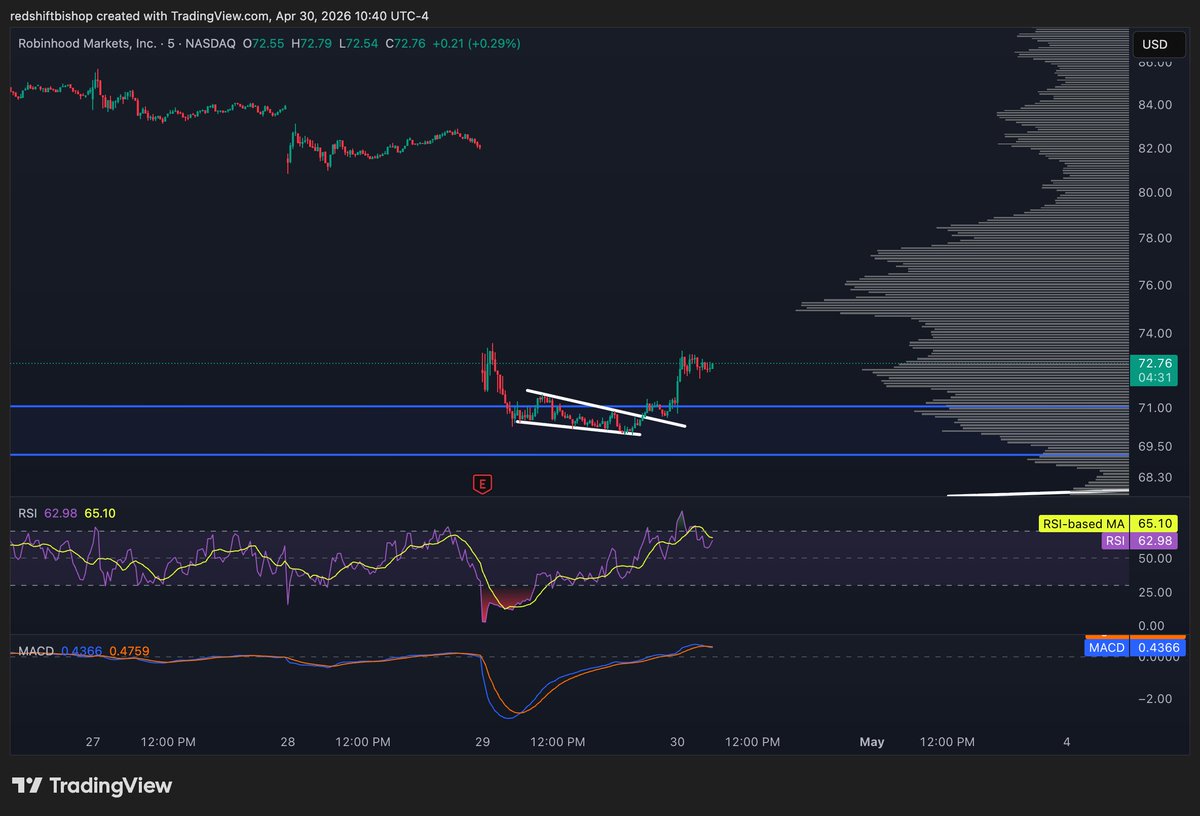Click the 30 date label on time axis
The width and height of the screenshot is (1200, 816).
[x=677, y=742]
